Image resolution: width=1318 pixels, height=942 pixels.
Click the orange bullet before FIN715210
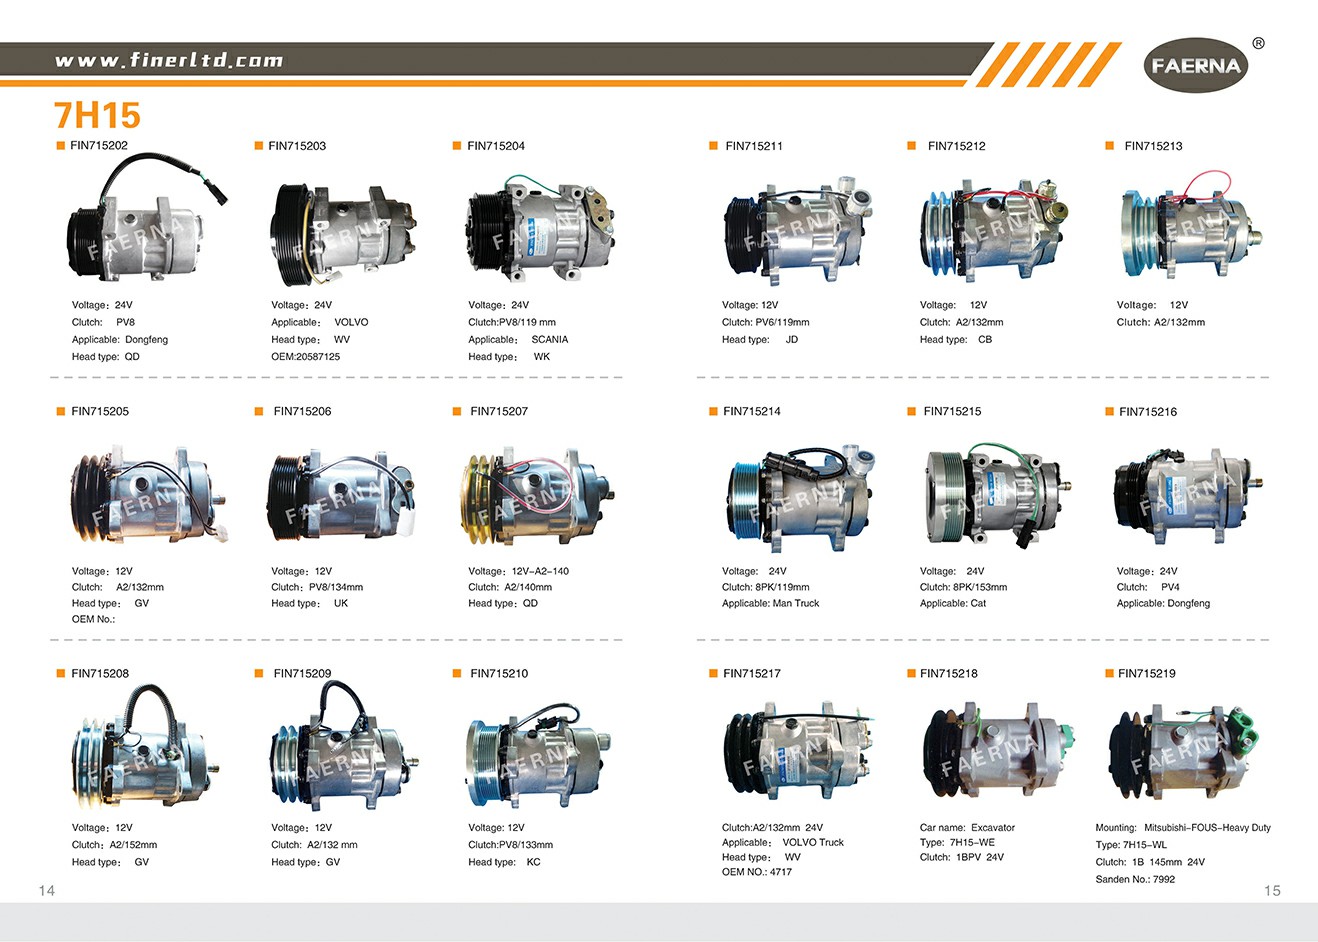(x=458, y=673)
